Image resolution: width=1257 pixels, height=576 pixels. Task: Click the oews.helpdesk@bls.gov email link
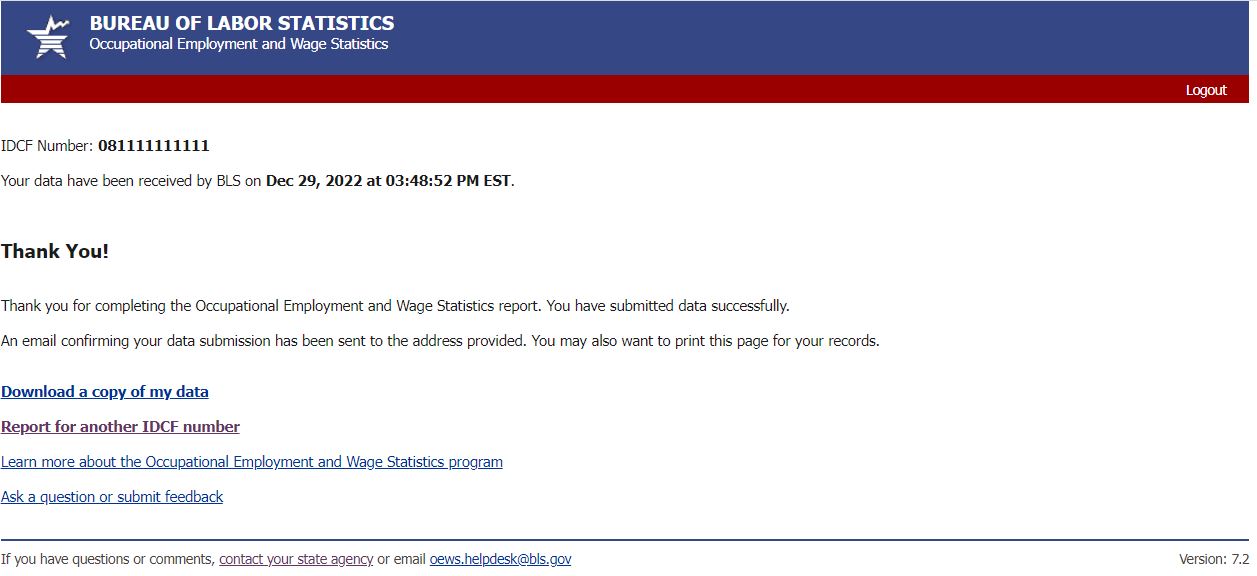click(x=500, y=559)
